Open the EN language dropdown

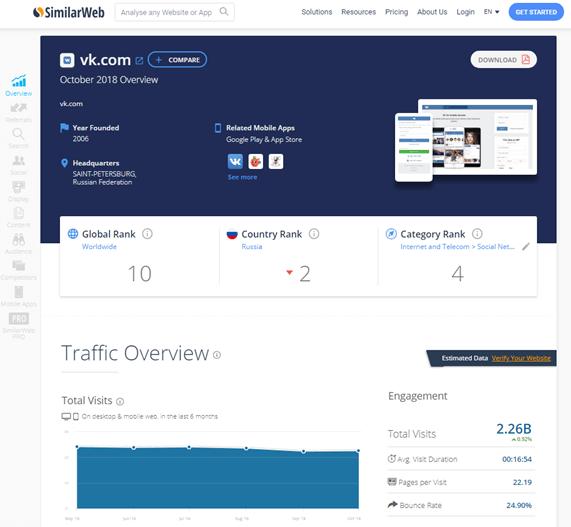pyautogui.click(x=491, y=12)
